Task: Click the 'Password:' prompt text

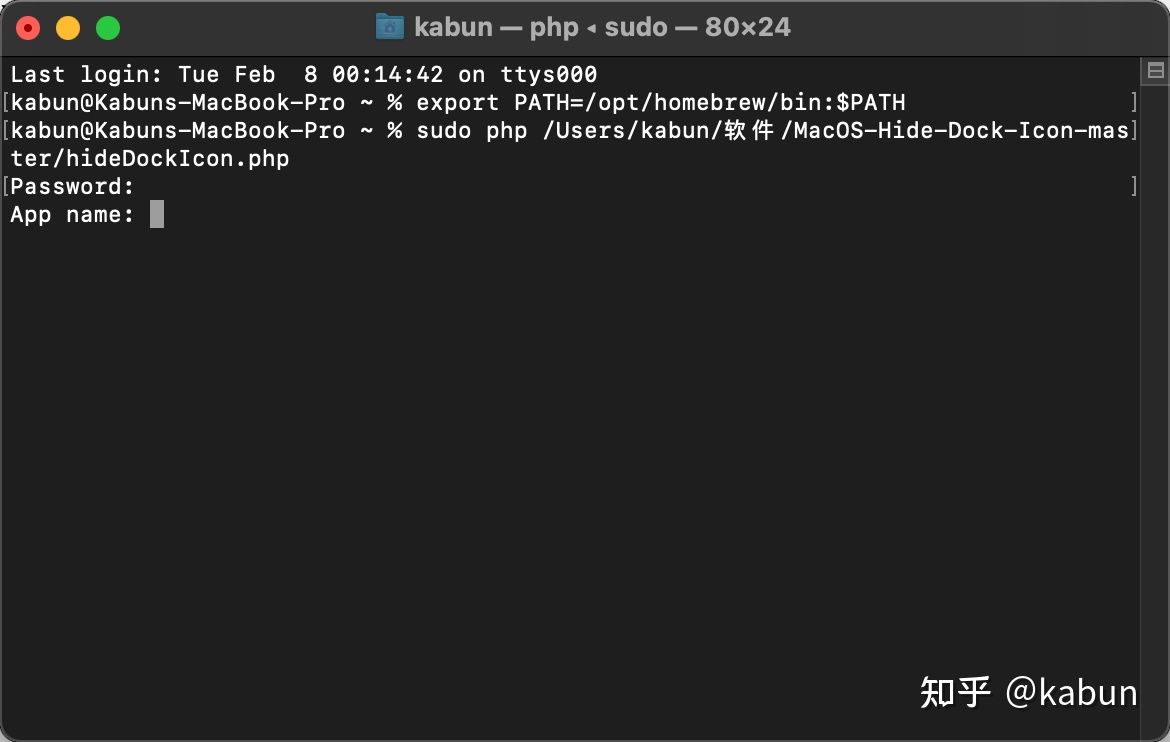Action: (x=72, y=186)
